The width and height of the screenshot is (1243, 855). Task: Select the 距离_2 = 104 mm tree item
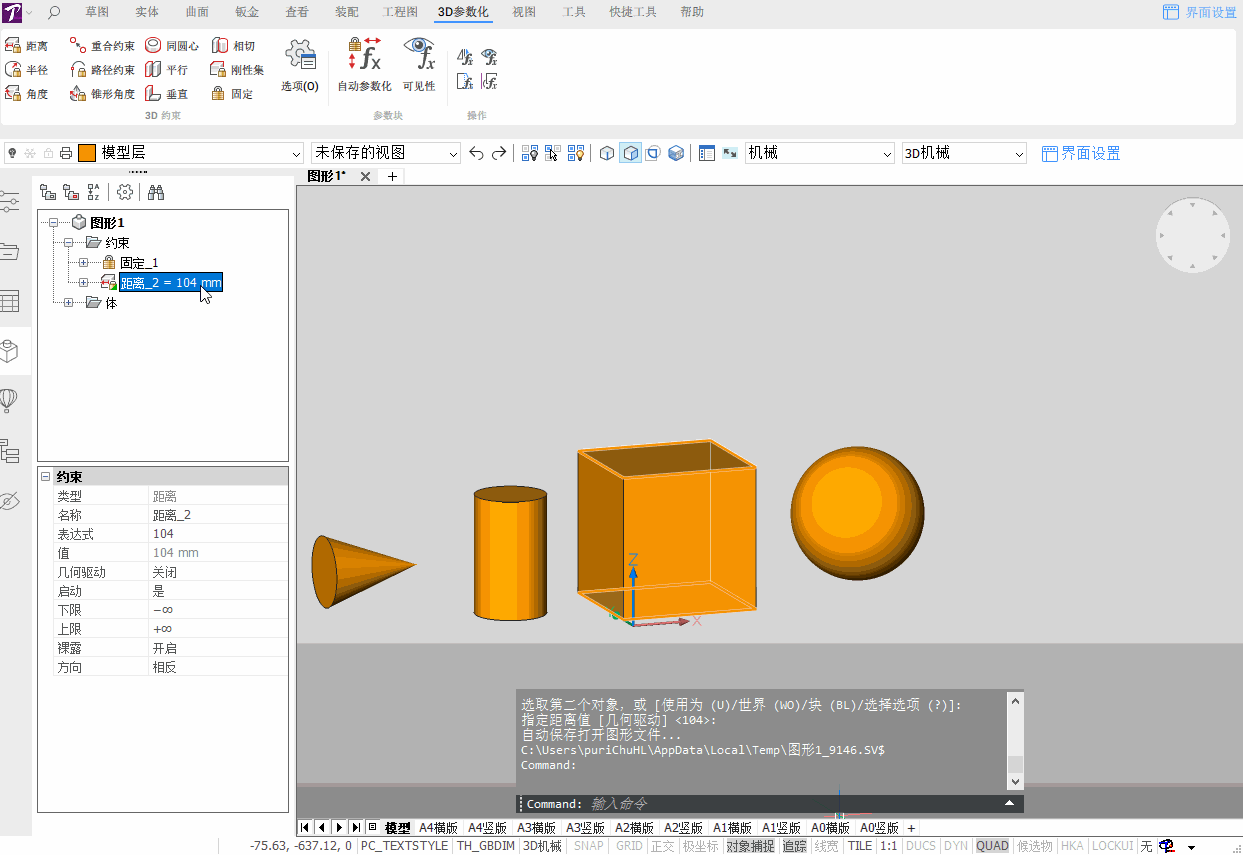coord(171,283)
